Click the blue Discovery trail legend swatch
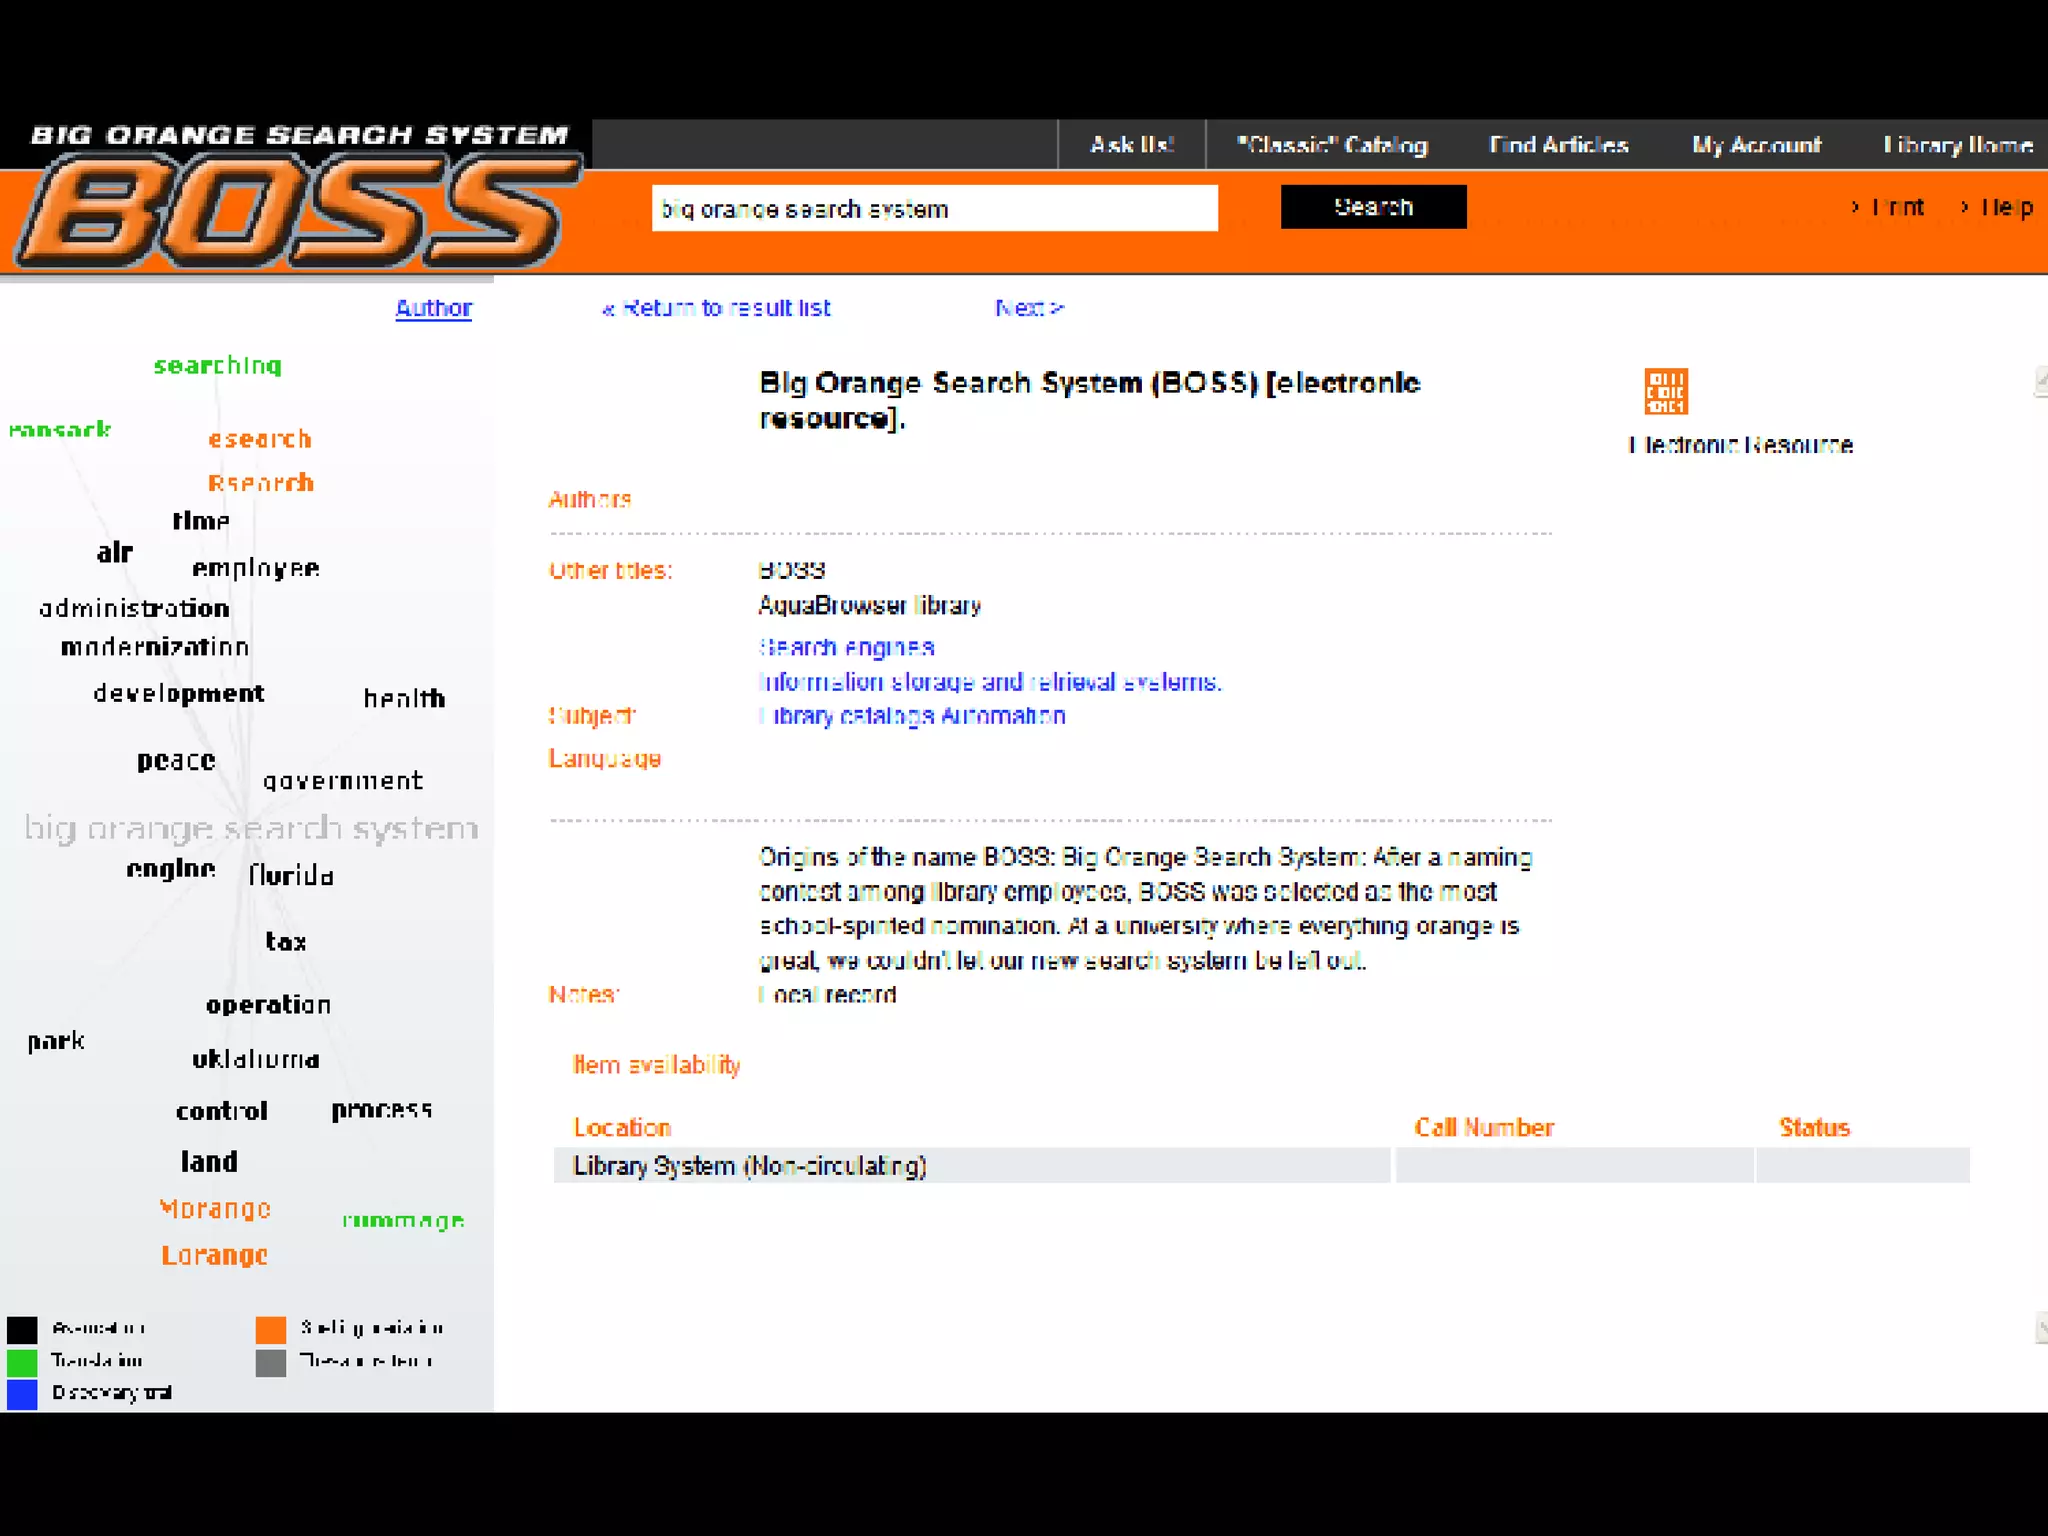Viewport: 2048px width, 1536px height. 22,1393
